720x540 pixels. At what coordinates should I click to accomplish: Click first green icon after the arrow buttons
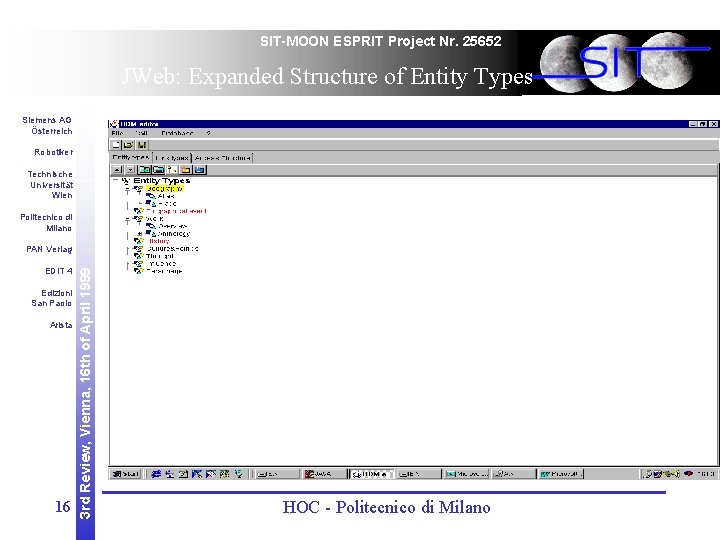tap(144, 170)
